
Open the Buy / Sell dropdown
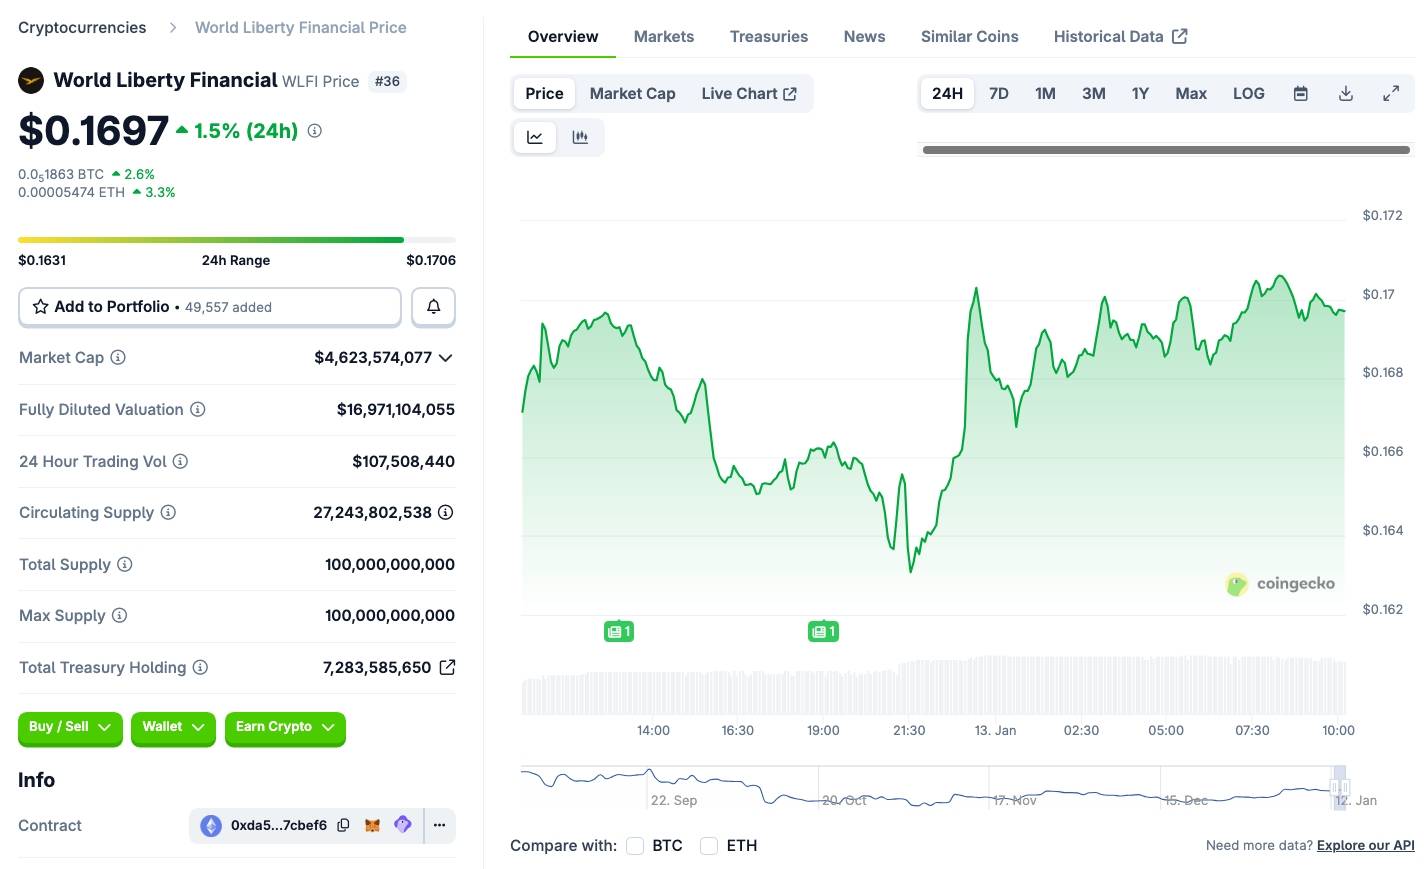[70, 727]
